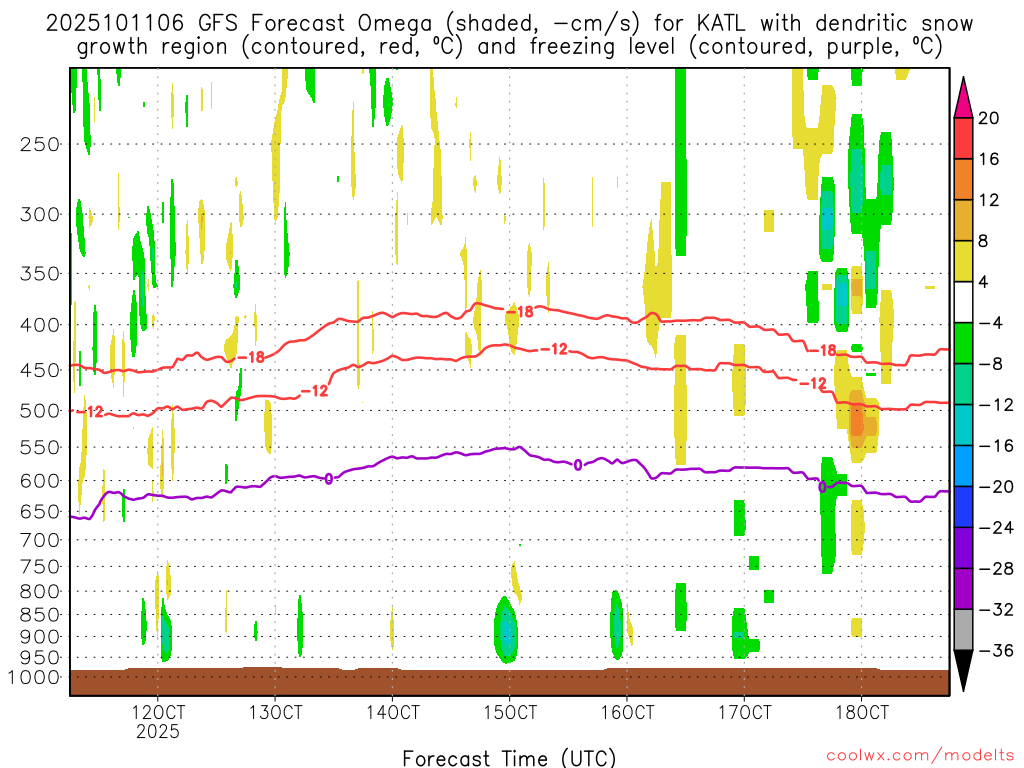1024x768 pixels.
Task: Click the 2025 year label under 120CT
Action: click(x=158, y=731)
